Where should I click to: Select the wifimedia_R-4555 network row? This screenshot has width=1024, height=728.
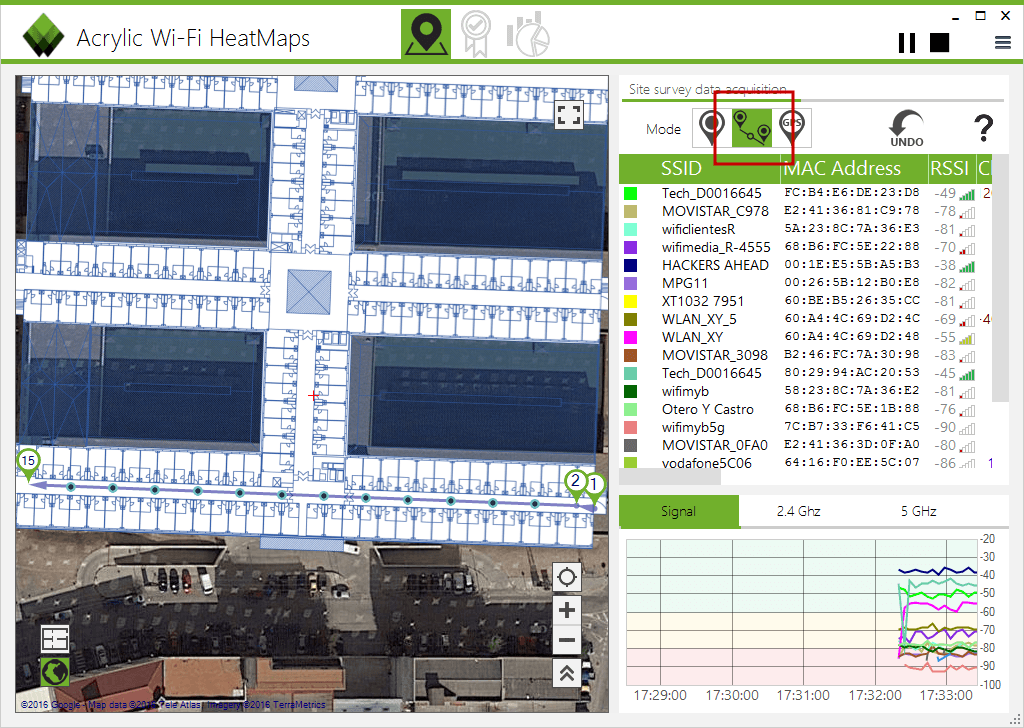point(805,247)
